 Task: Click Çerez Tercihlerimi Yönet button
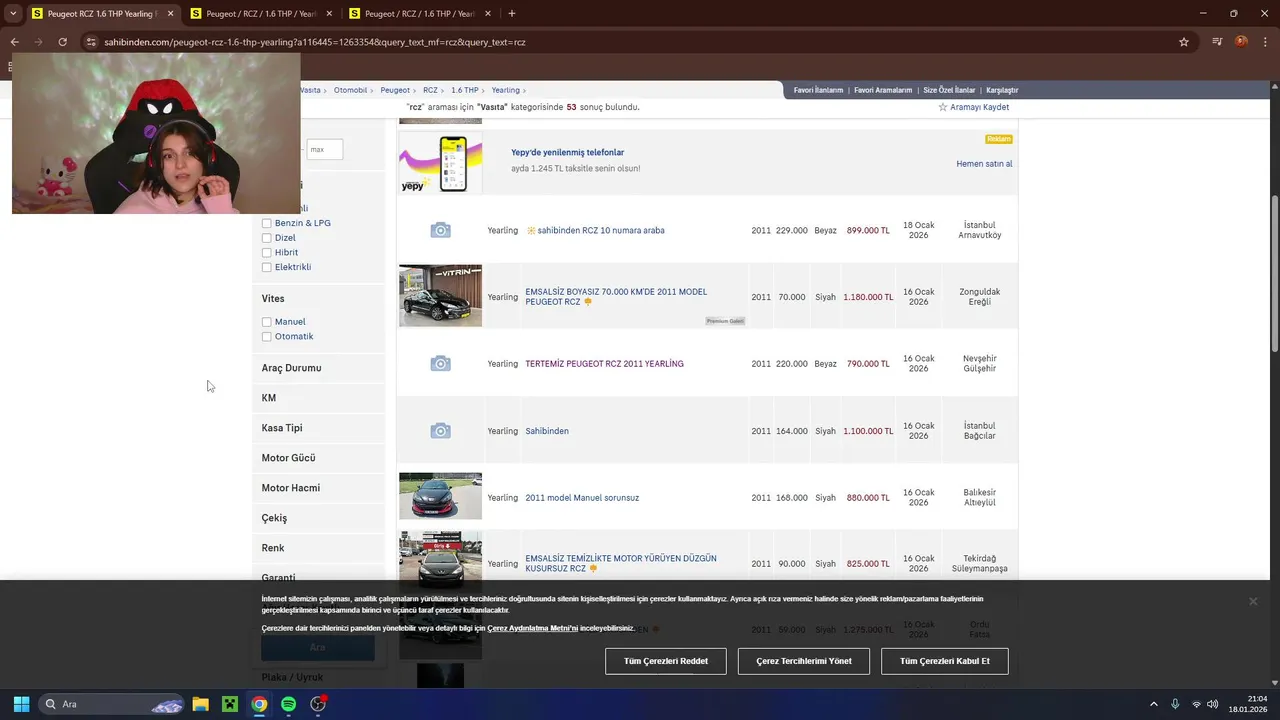804,661
